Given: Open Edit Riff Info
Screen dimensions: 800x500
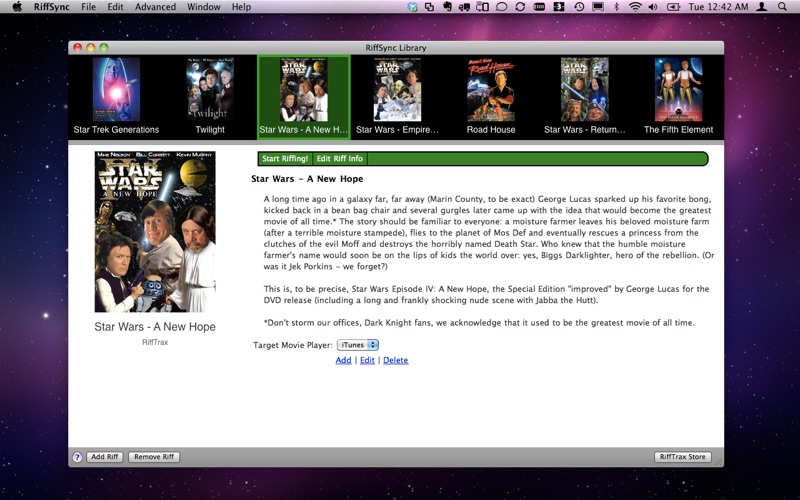Looking at the screenshot, I should (x=340, y=159).
